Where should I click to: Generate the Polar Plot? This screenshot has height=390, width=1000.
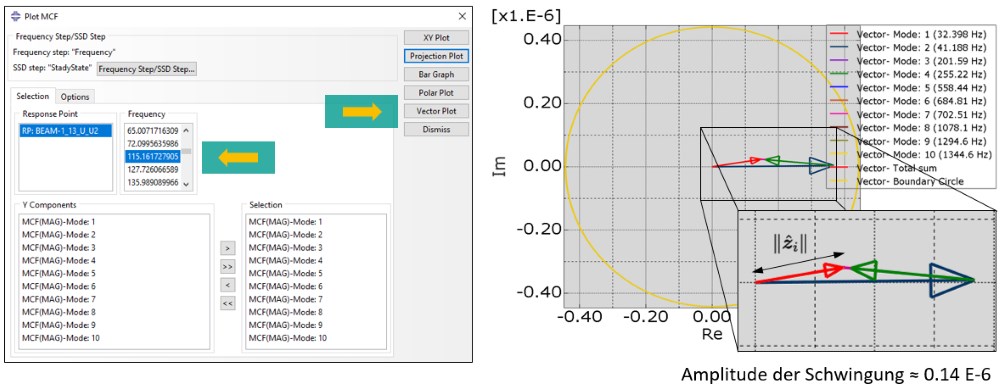tap(437, 92)
